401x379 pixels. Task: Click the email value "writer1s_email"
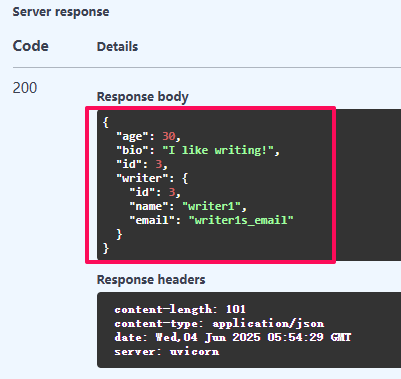241,220
